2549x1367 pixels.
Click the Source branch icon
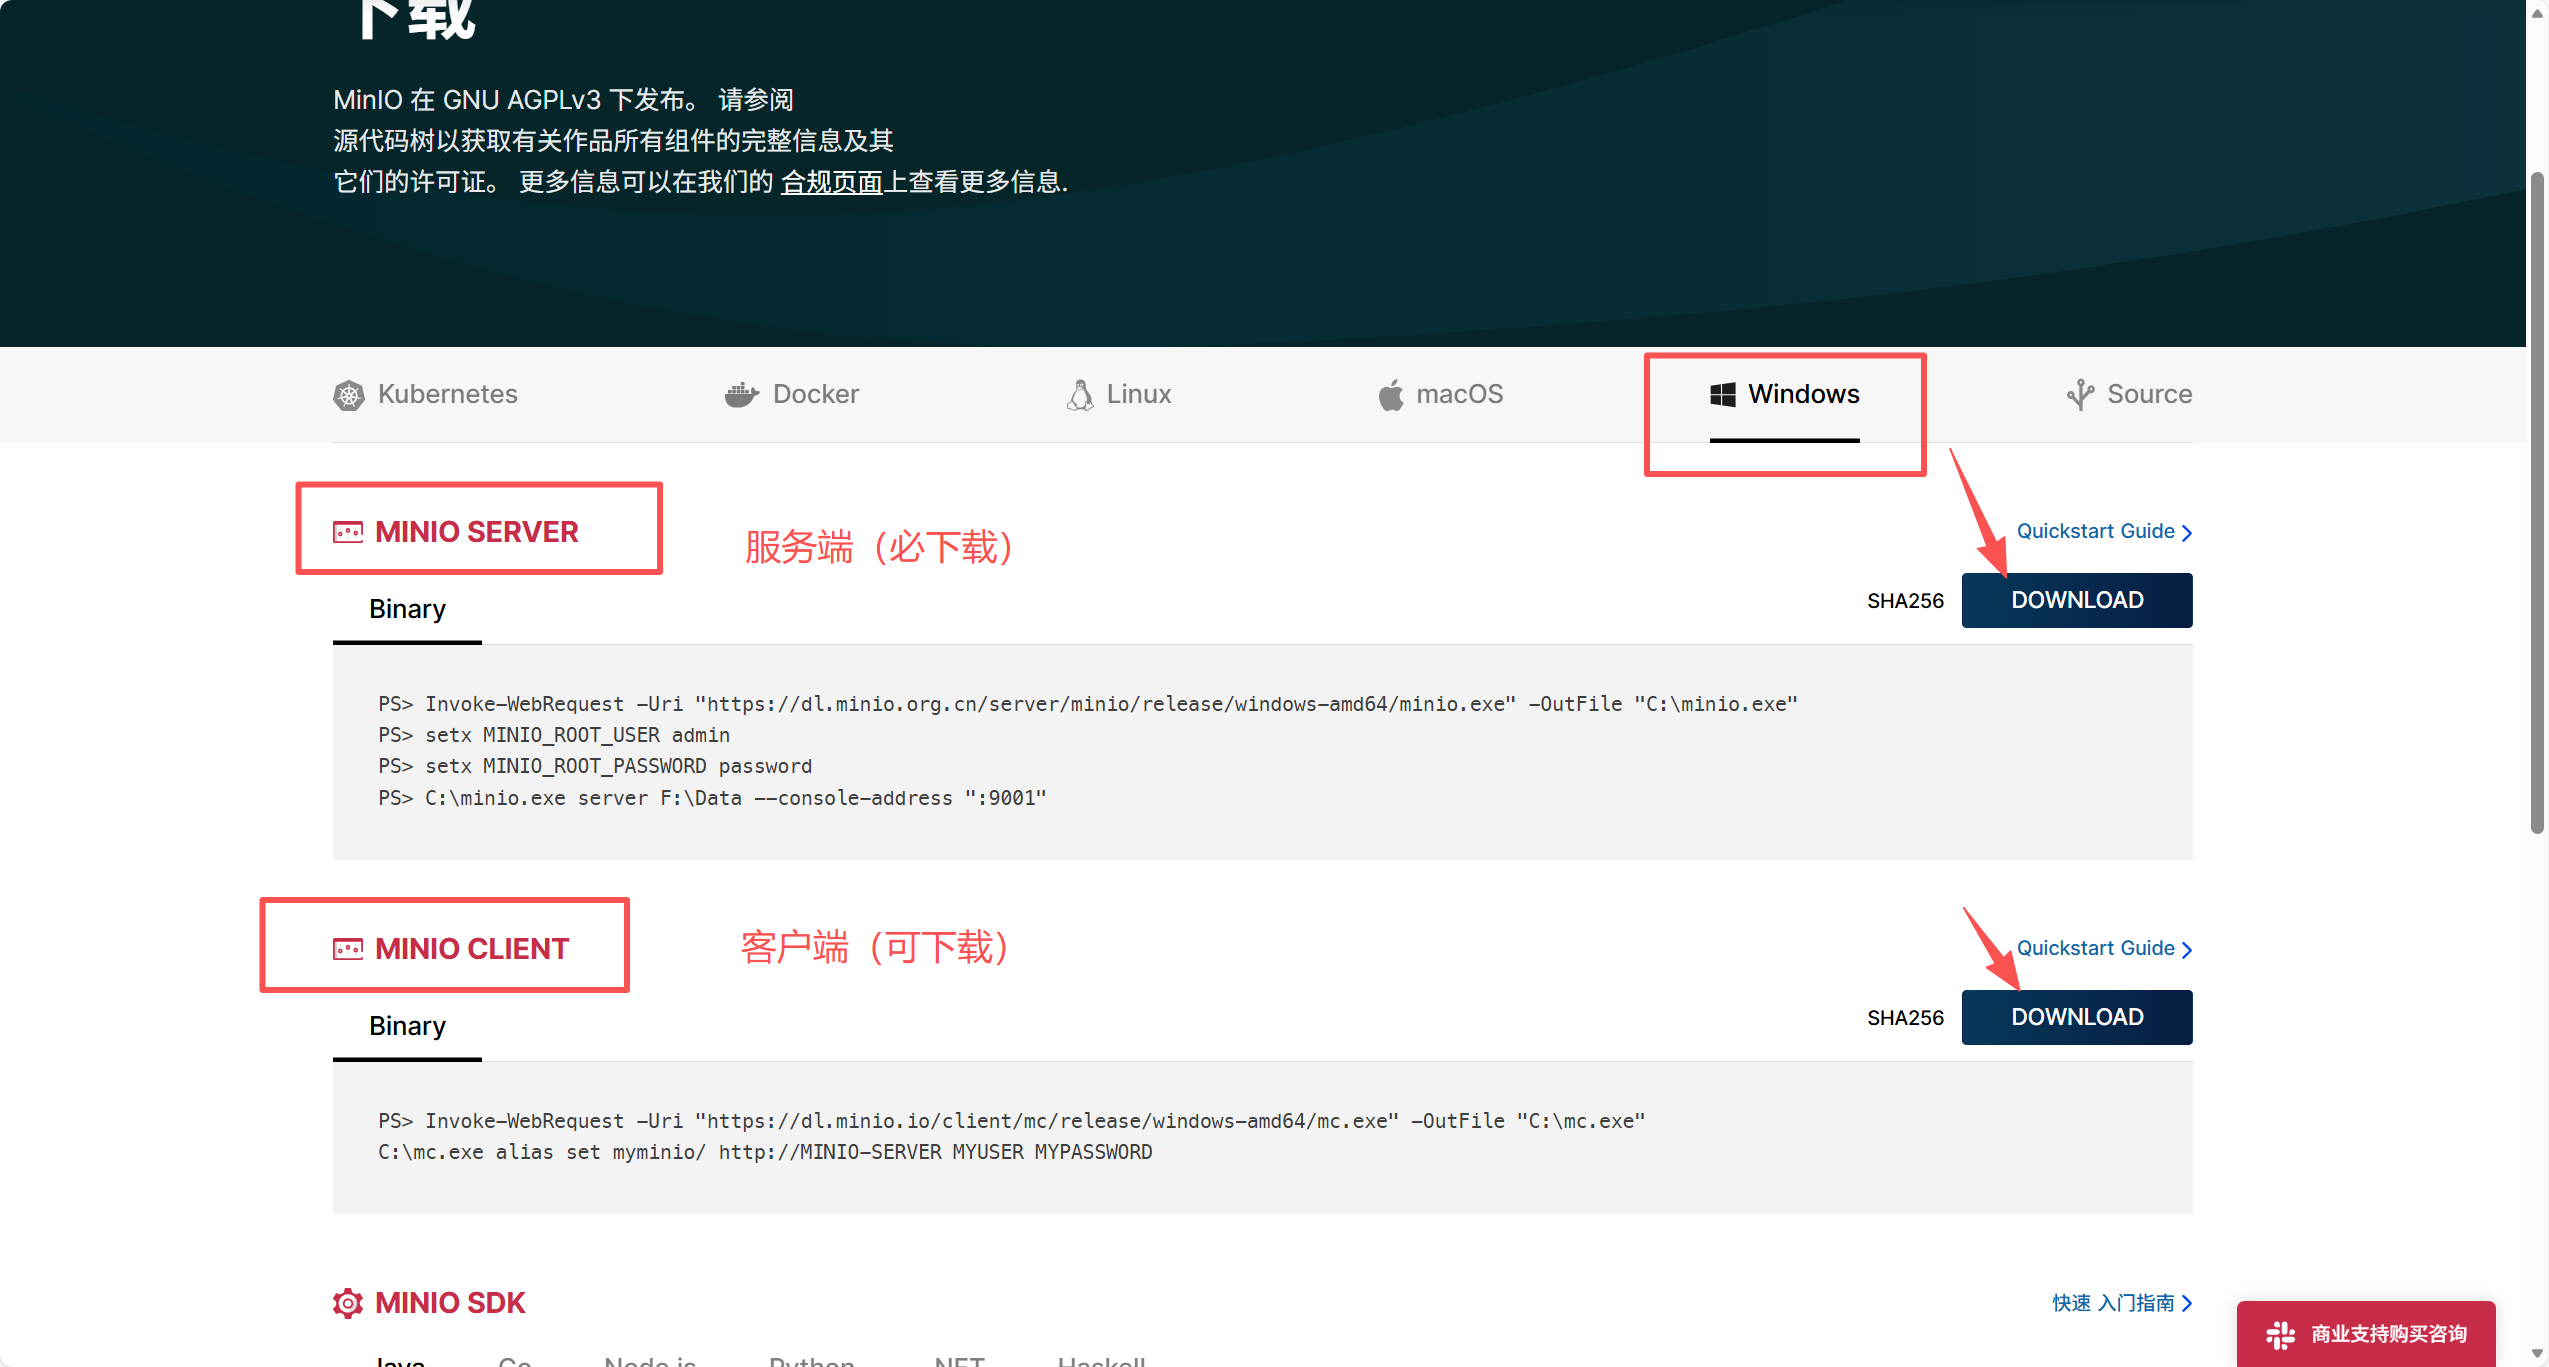[2080, 395]
